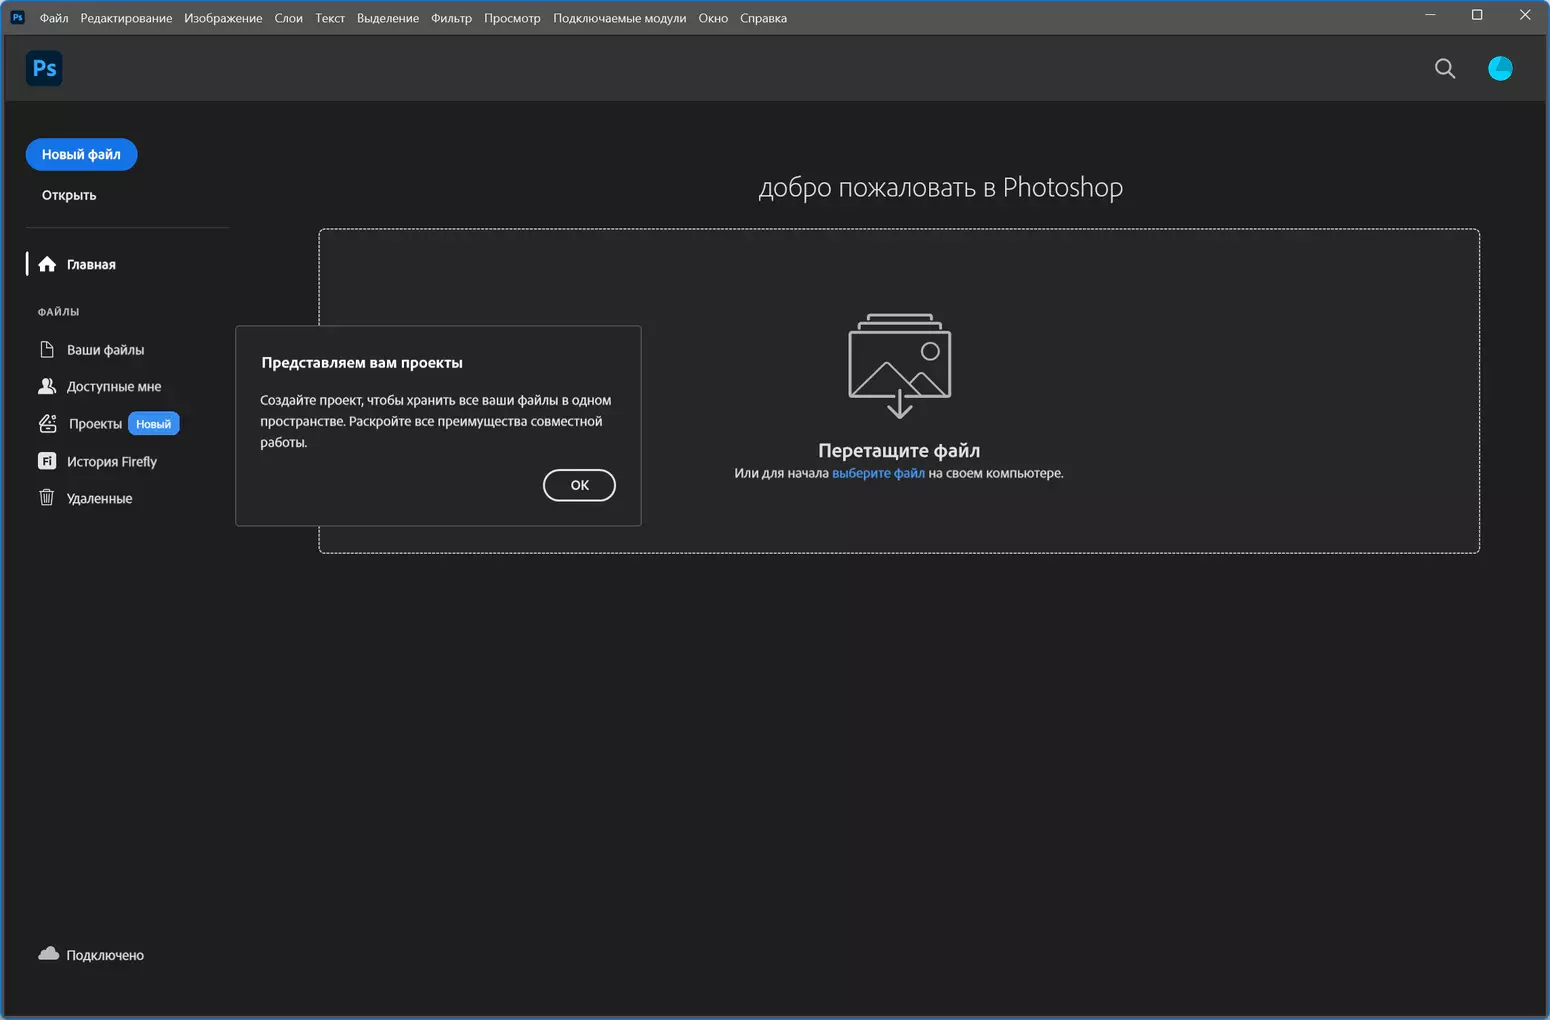The width and height of the screenshot is (1550, 1020).
Task: Click the Доступные мне person icon
Action: point(47,386)
